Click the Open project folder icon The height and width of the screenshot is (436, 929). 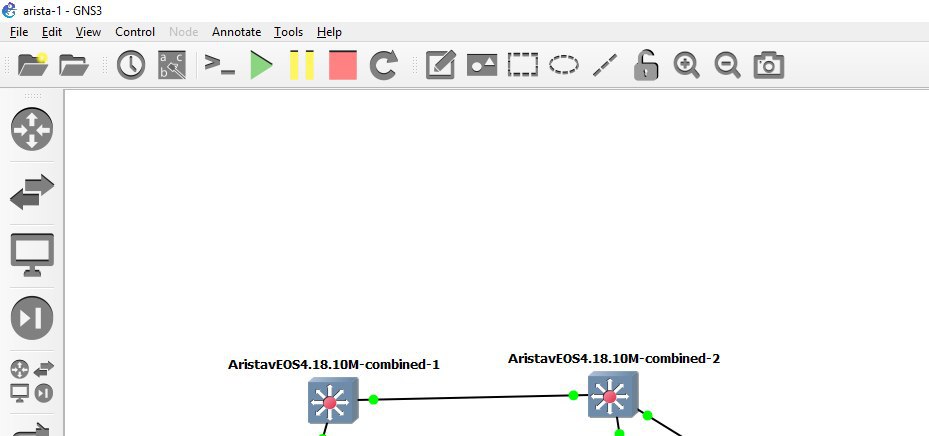pos(73,65)
